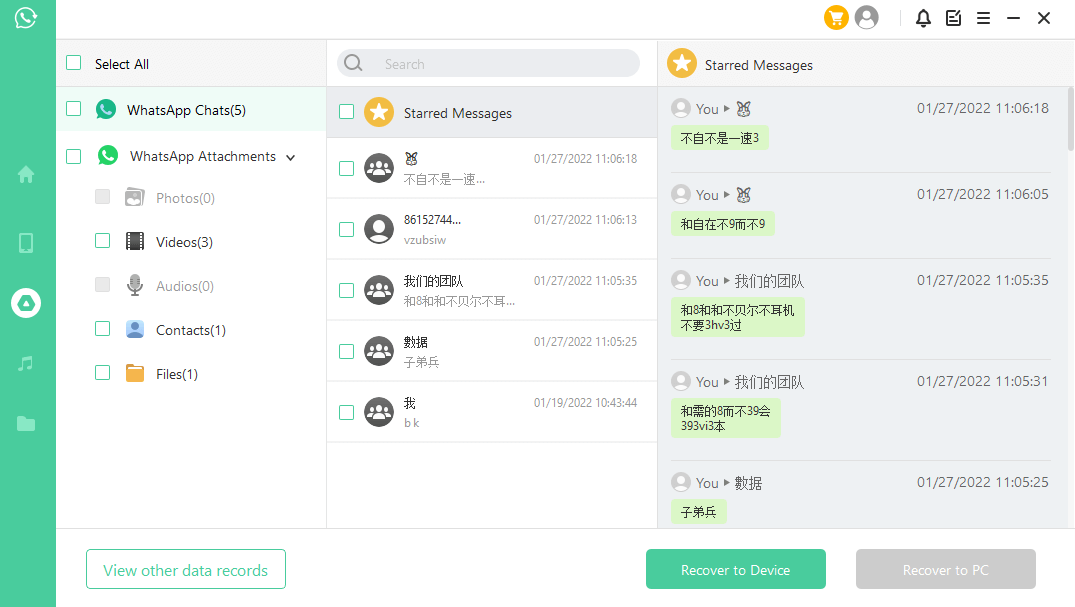Viewport: 1075px width, 607px height.
Task: Click the shopping cart icon
Action: tap(836, 18)
